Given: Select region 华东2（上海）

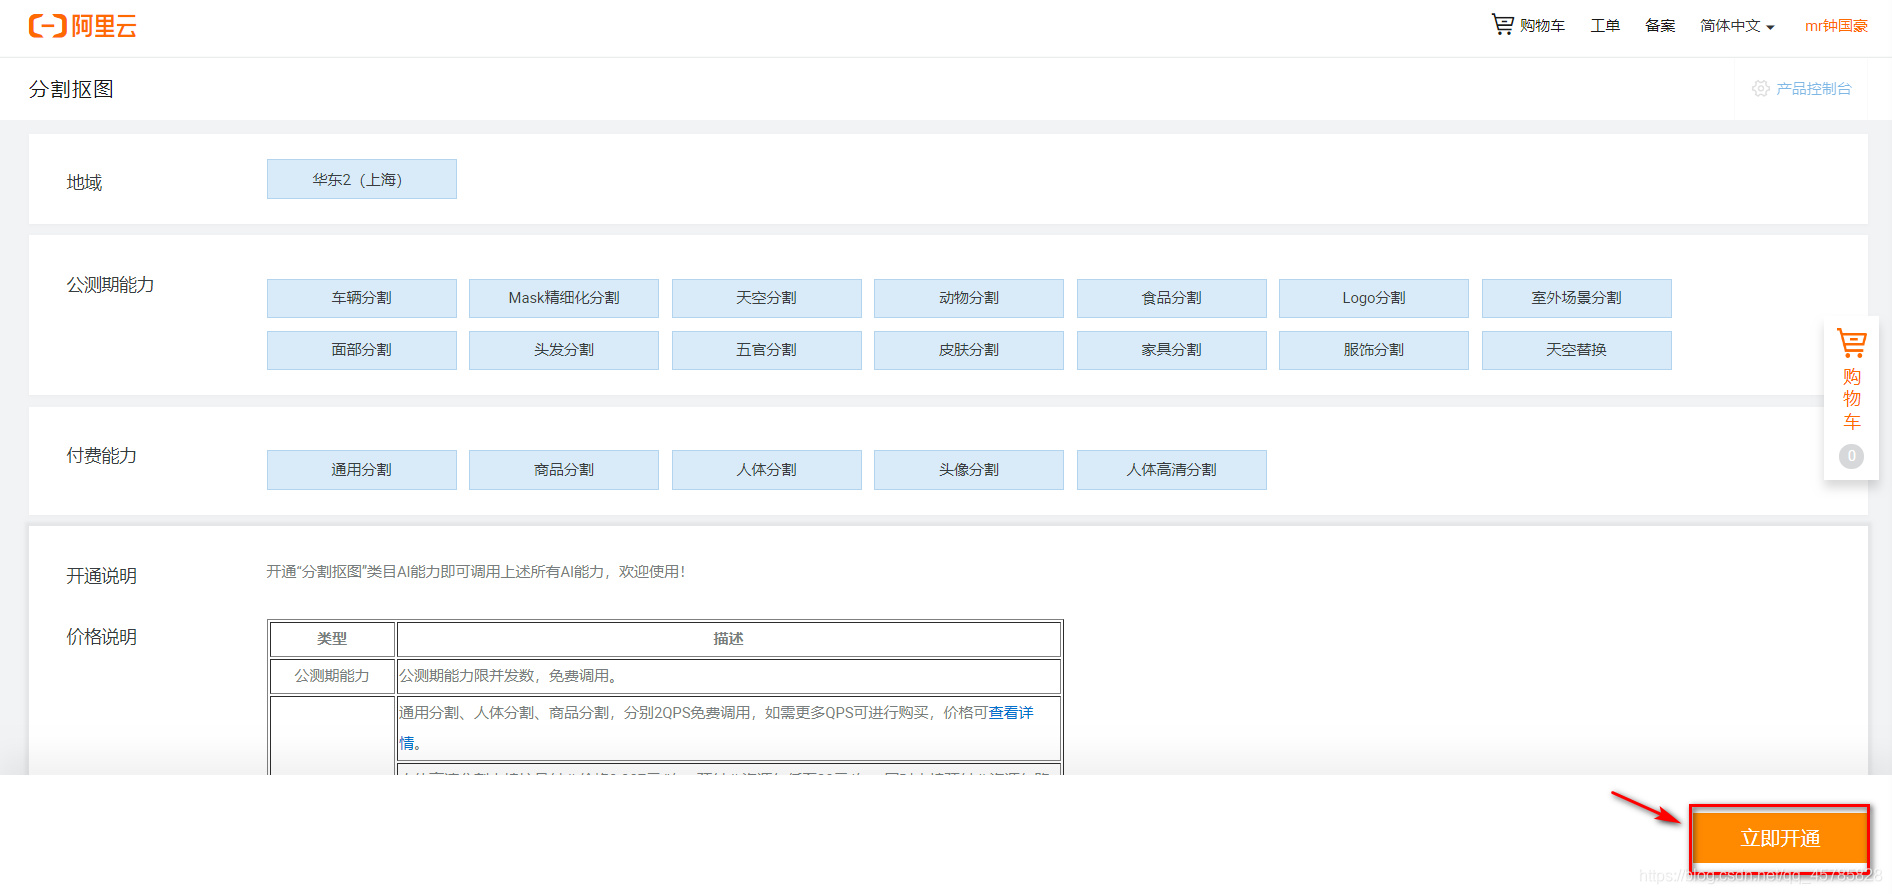Looking at the screenshot, I should 362,179.
